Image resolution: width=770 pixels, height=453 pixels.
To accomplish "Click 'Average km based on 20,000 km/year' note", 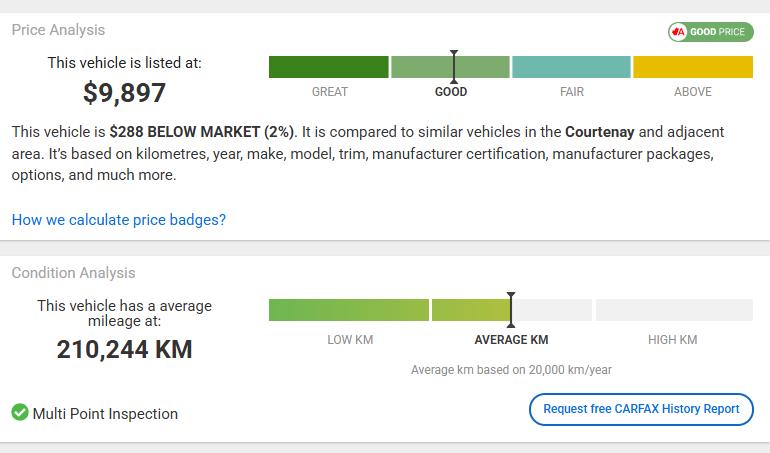I will tap(511, 370).
